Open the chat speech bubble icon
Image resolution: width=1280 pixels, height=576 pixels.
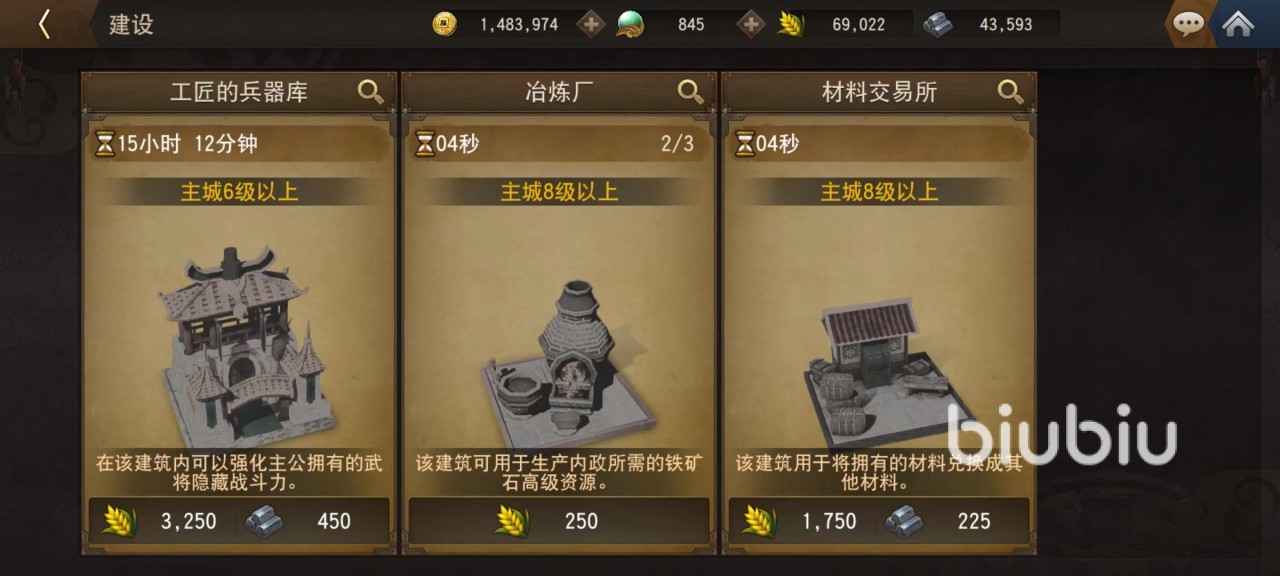click(x=1188, y=24)
